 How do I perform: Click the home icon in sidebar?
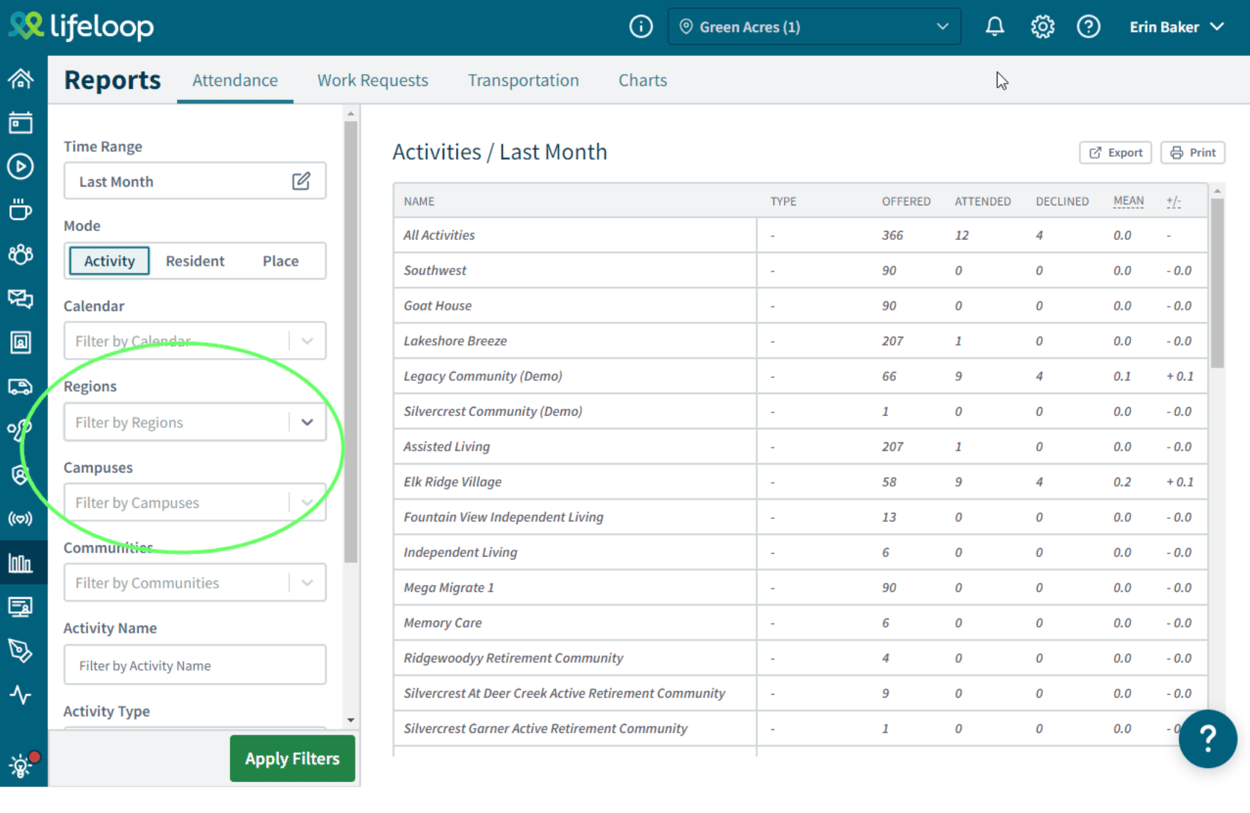[20, 79]
